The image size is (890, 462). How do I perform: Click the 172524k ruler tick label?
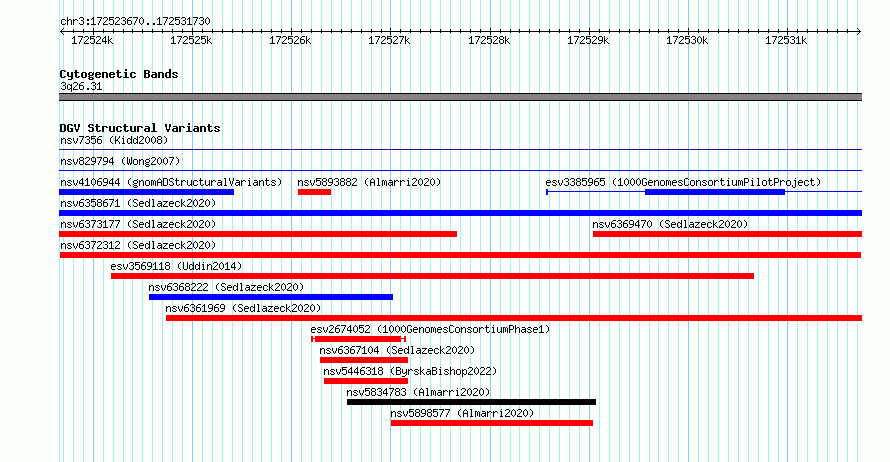(92, 40)
